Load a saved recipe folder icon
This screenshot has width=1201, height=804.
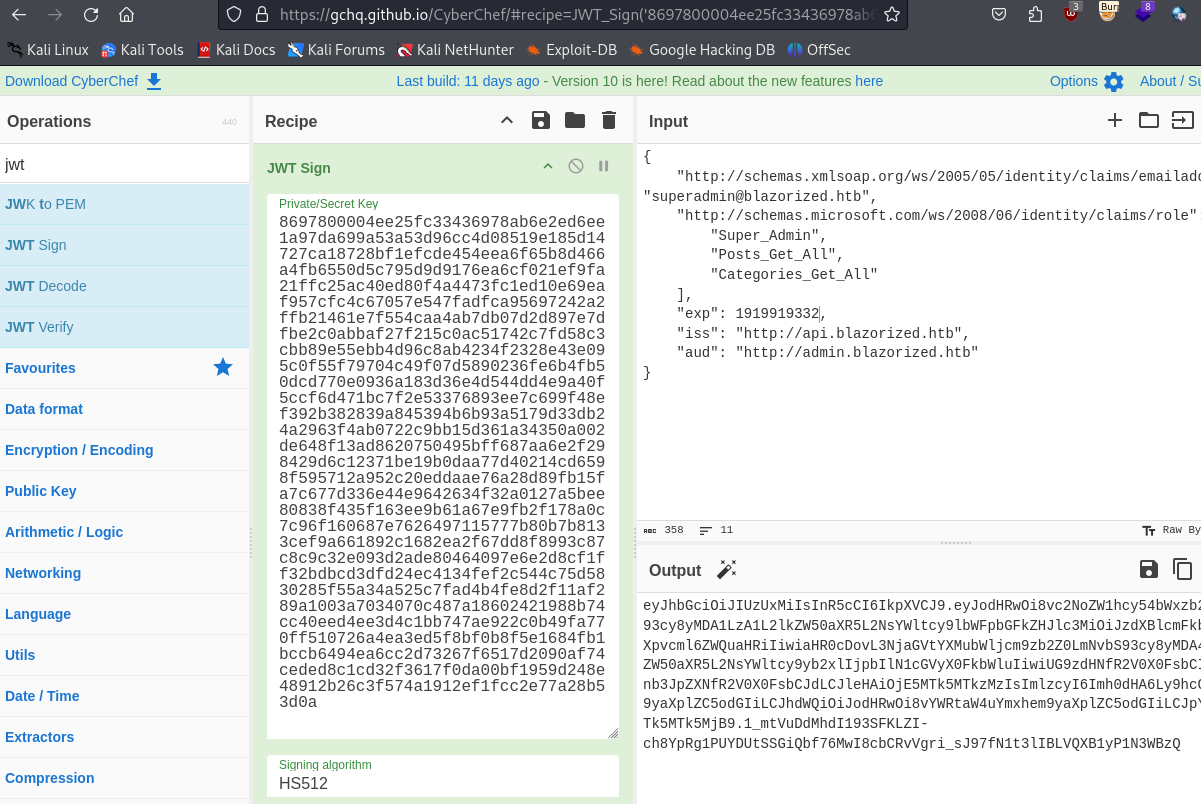575,121
